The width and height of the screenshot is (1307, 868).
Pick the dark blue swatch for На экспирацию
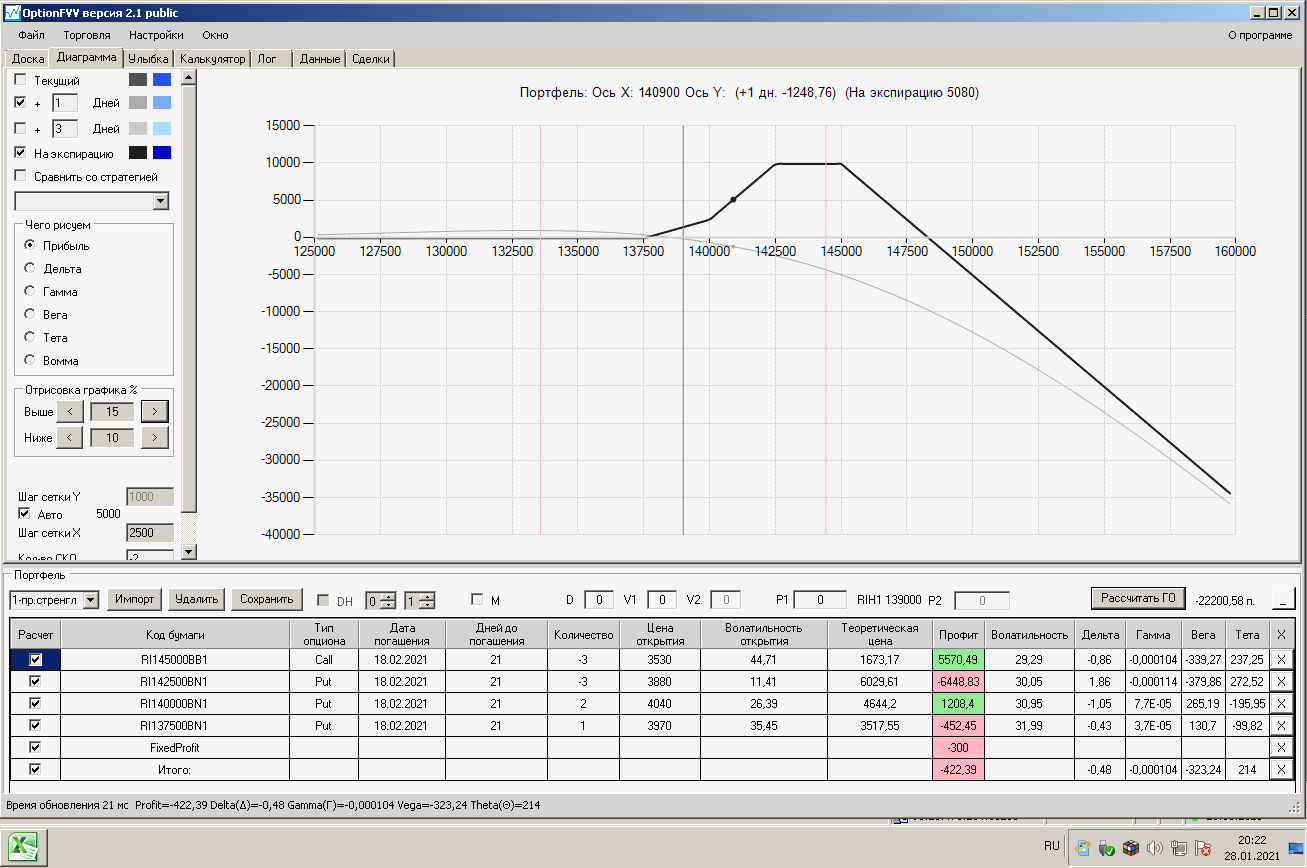162,153
